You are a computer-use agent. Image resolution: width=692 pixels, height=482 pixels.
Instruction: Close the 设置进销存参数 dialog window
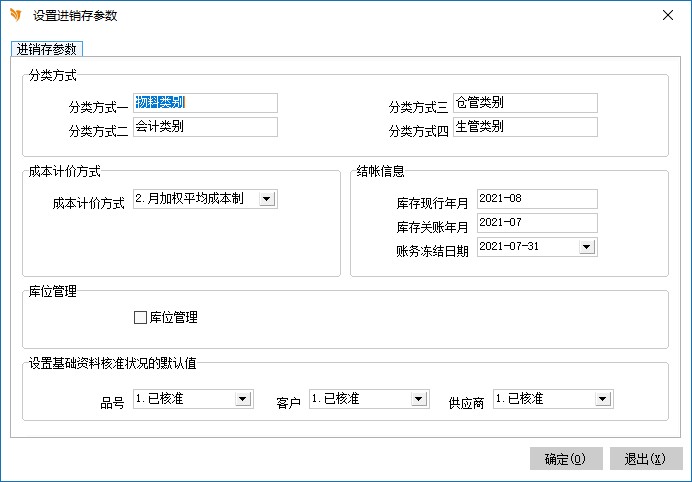(667, 15)
